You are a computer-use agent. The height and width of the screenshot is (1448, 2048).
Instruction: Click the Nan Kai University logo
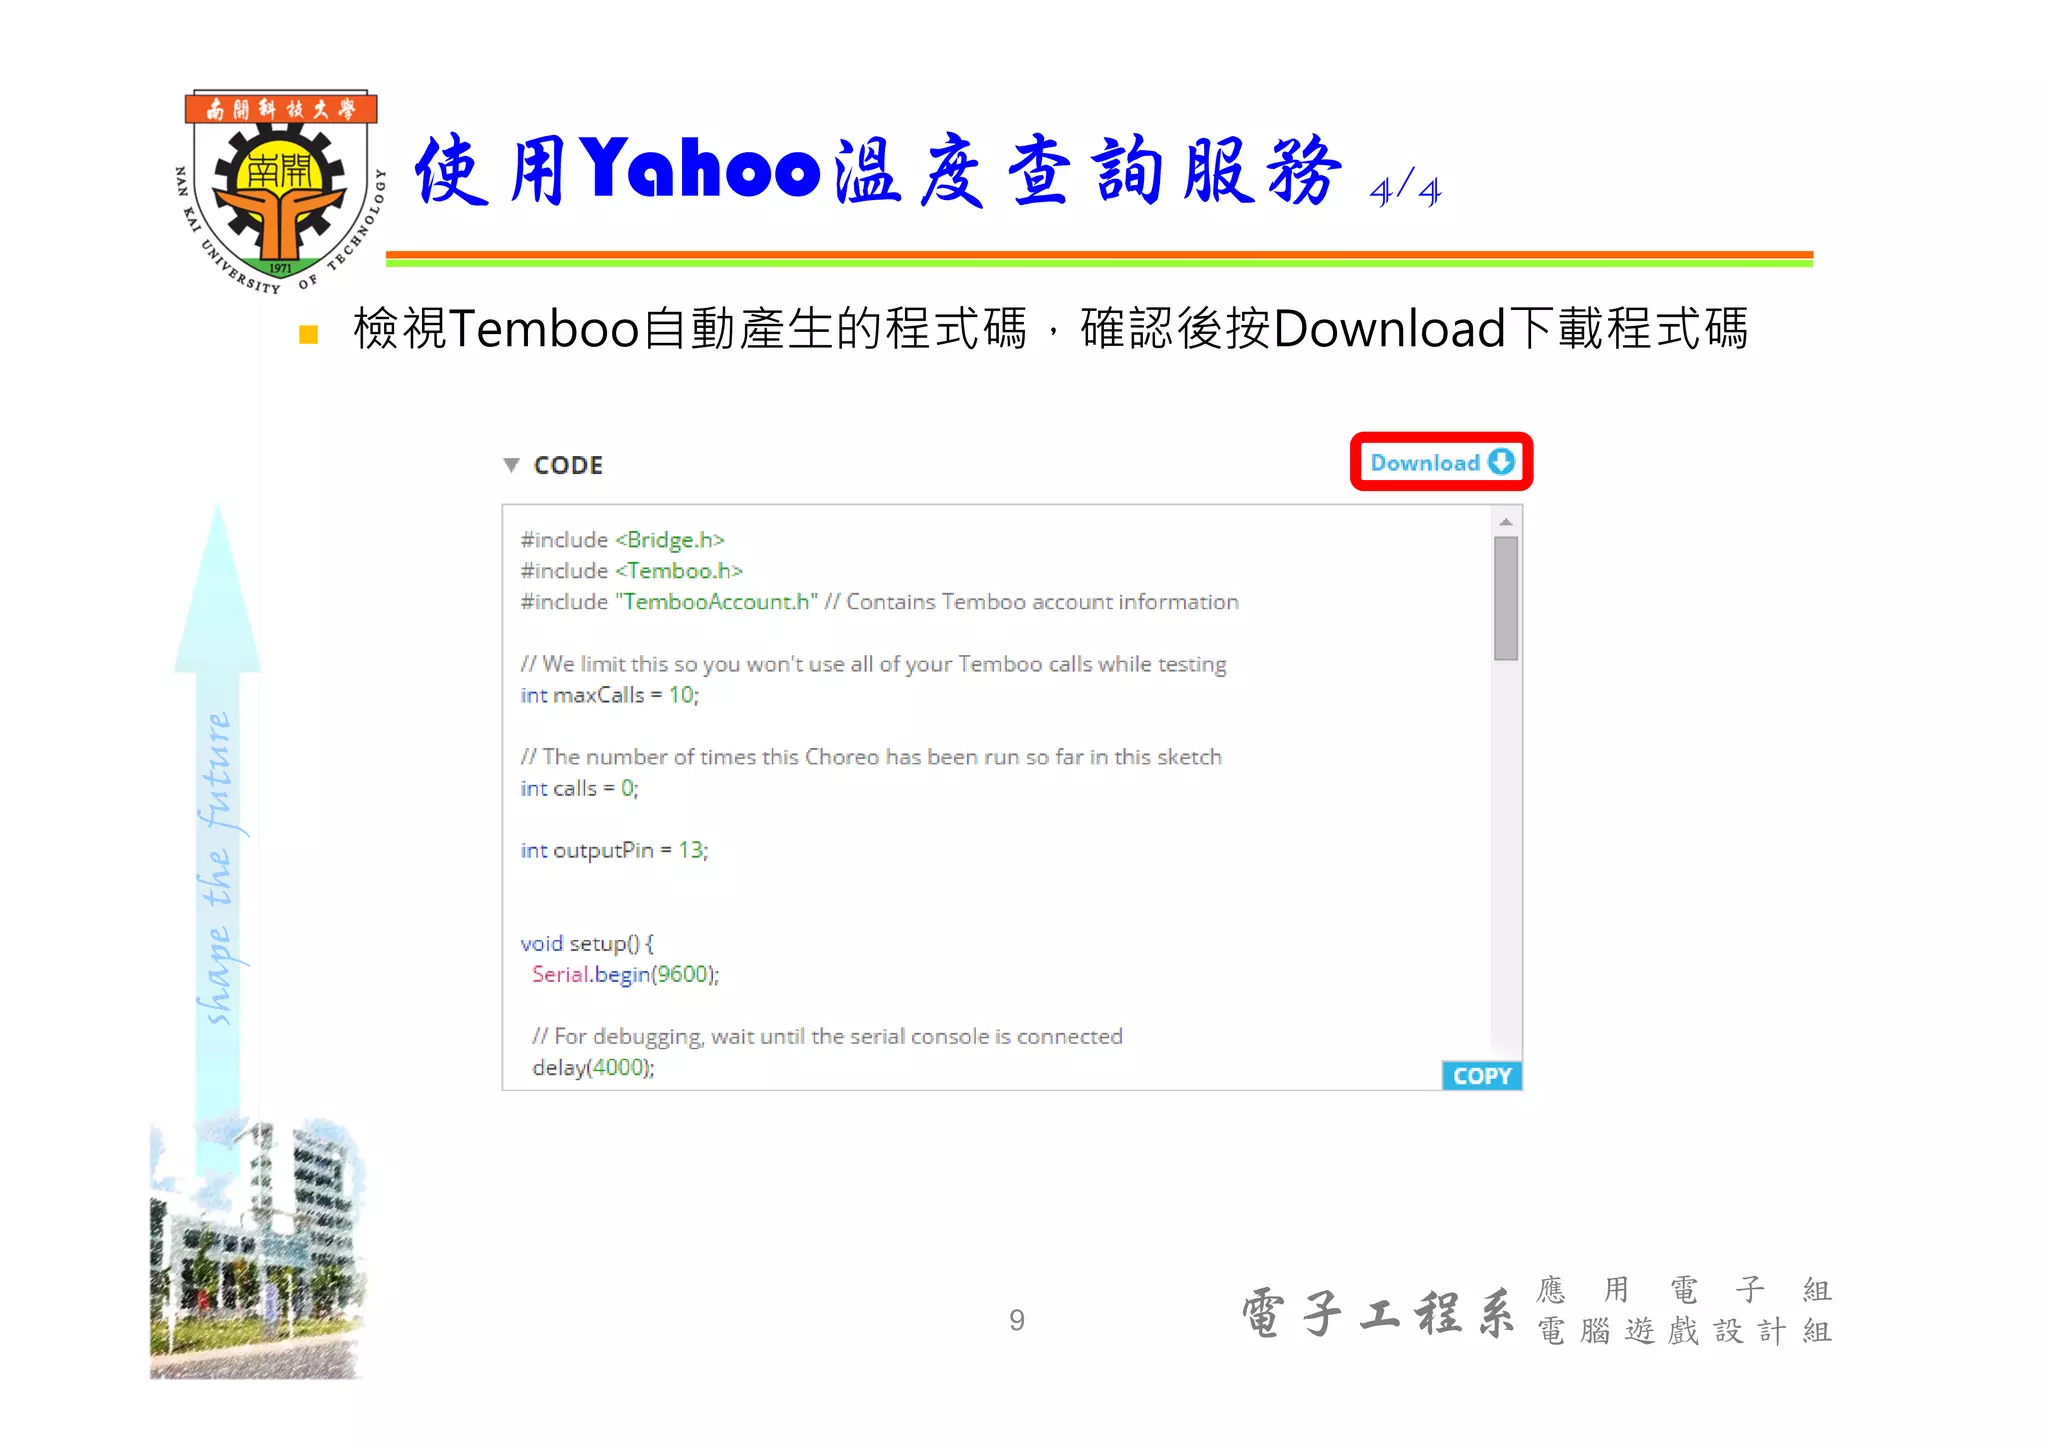tap(280, 190)
